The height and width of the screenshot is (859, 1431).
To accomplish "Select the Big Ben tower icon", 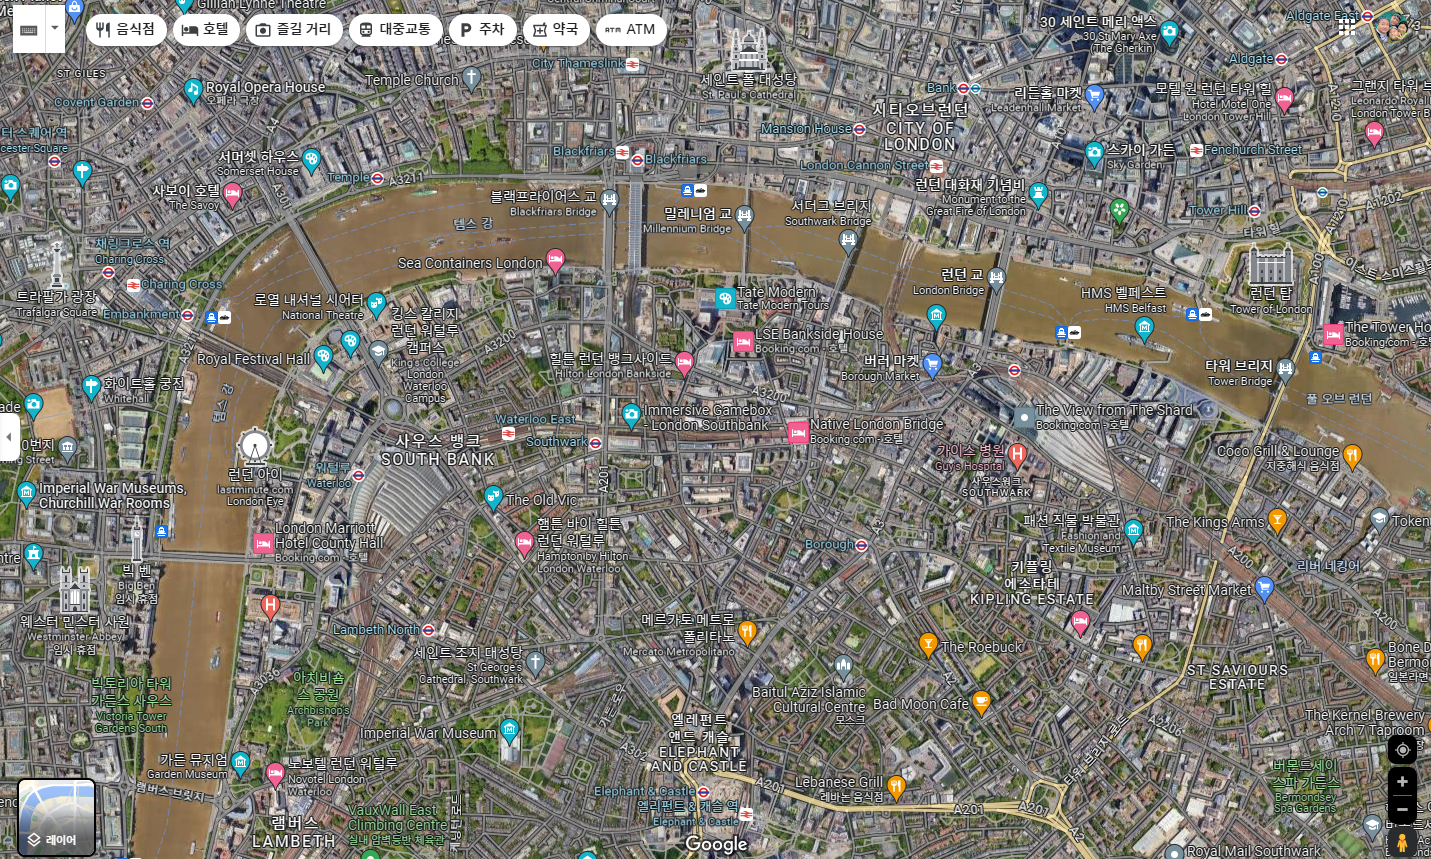I will tap(137, 541).
